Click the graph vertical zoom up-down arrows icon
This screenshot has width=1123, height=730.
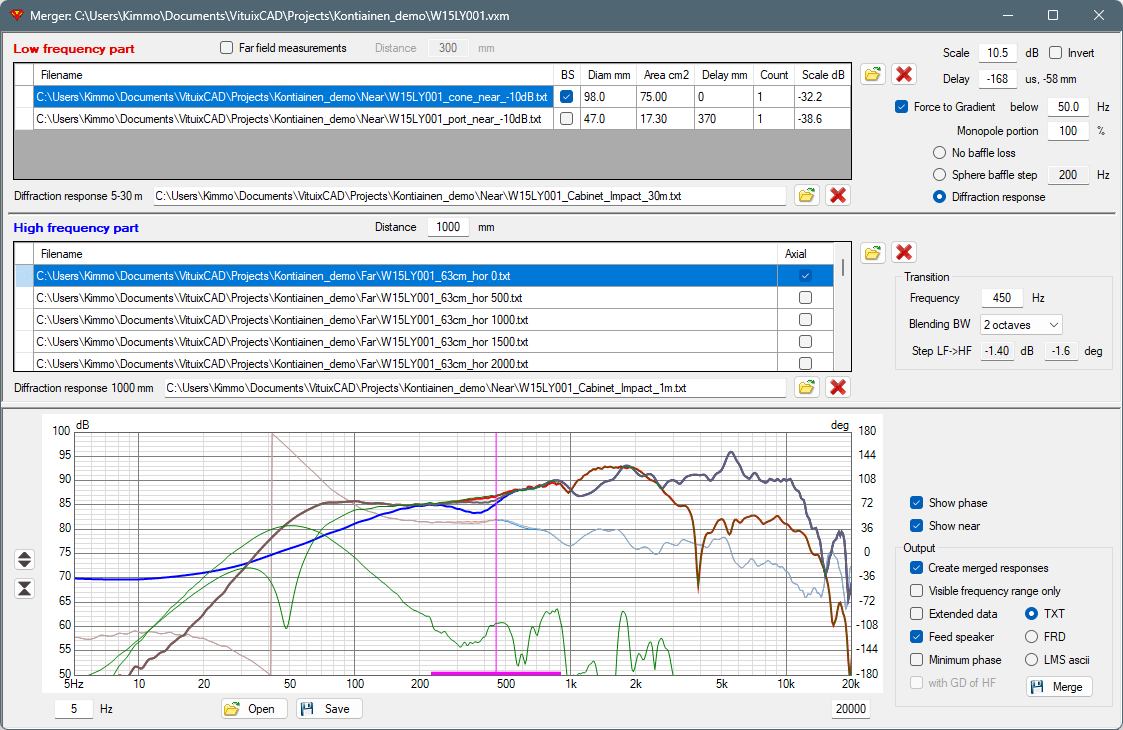pyautogui.click(x=24, y=559)
